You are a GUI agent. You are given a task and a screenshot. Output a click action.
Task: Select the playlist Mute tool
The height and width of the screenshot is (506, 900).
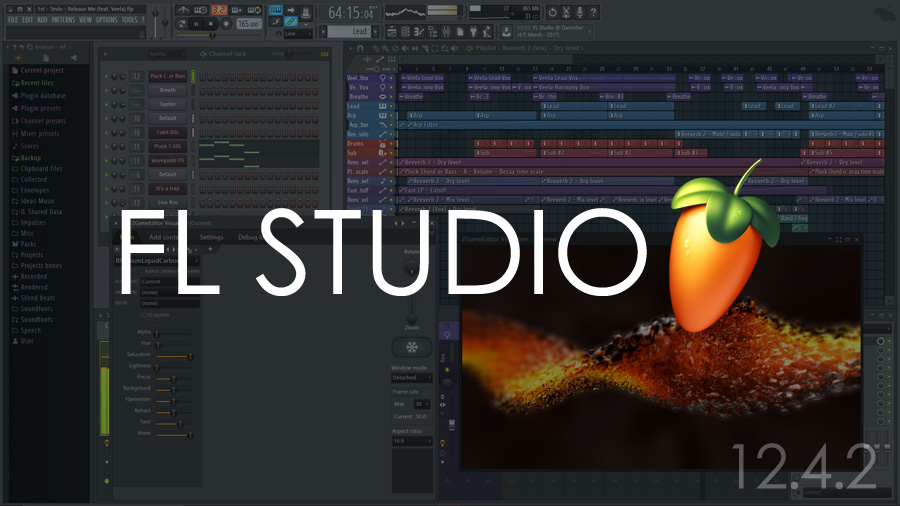[405, 48]
